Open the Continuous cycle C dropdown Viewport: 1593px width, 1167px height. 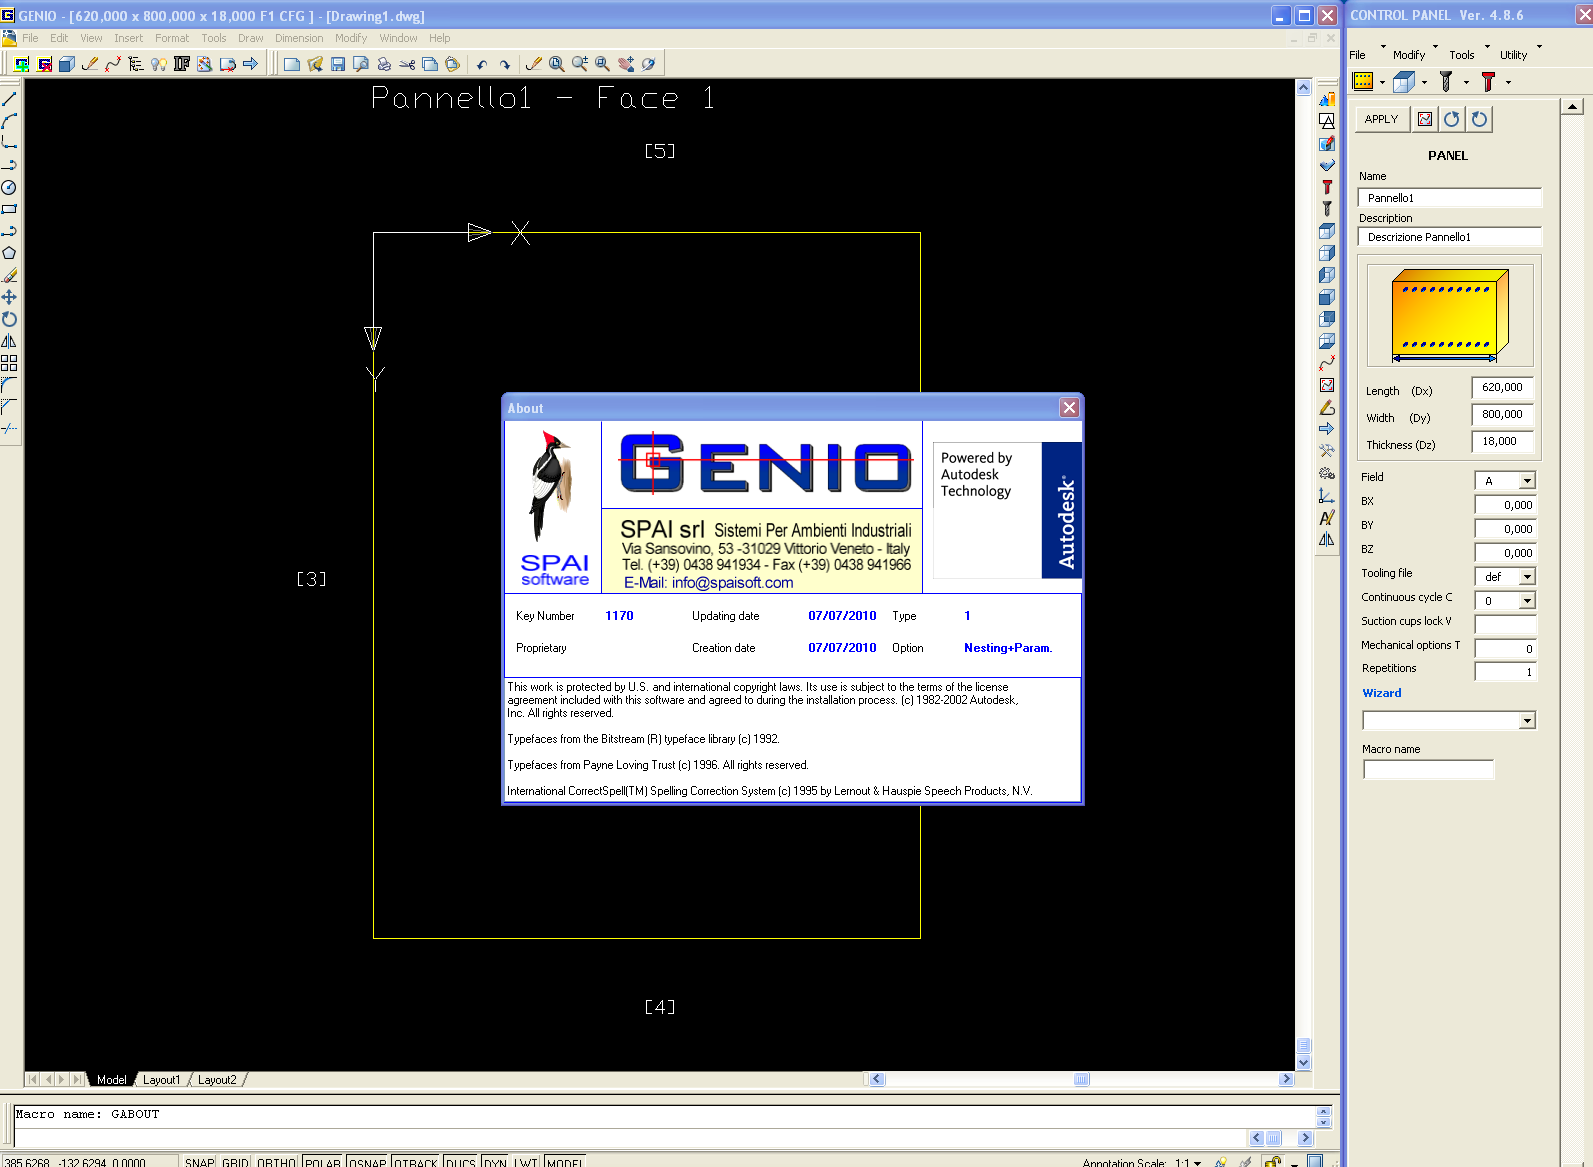tap(1527, 601)
